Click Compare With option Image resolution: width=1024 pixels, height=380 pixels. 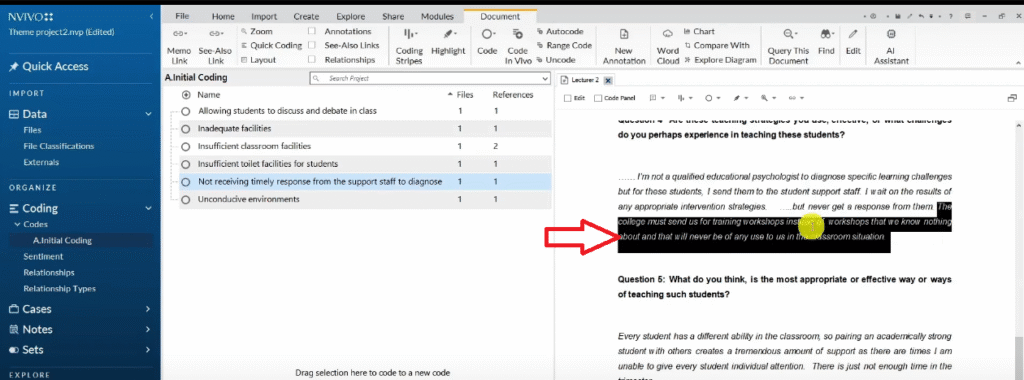pyautogui.click(x=716, y=46)
